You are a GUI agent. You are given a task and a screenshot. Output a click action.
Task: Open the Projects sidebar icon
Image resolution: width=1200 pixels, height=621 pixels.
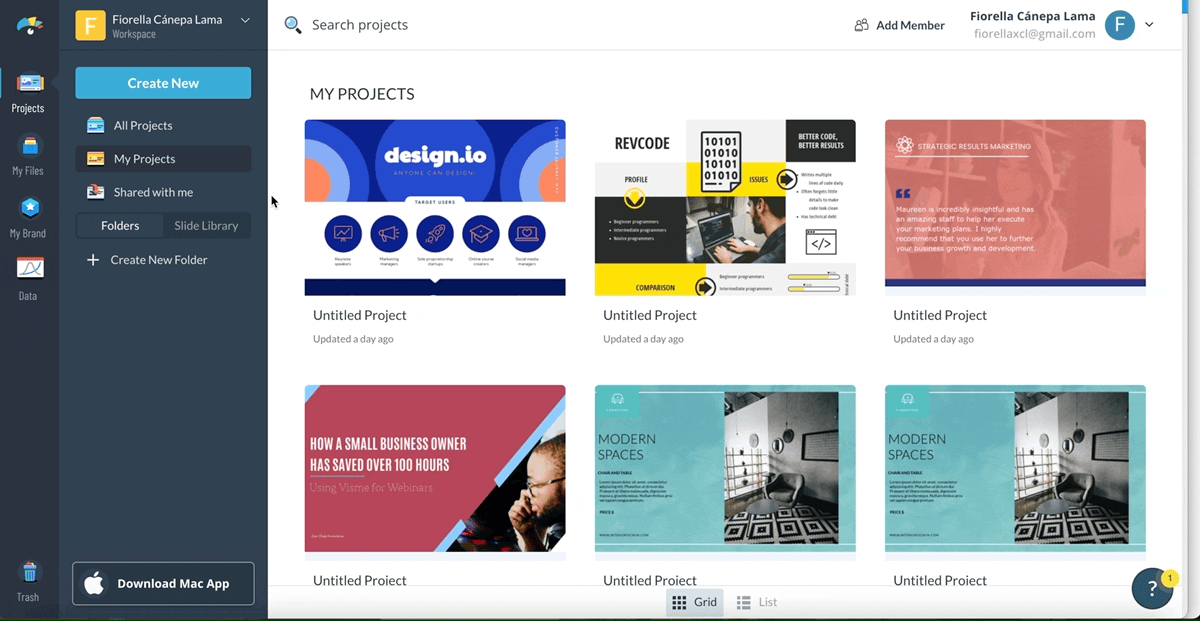[x=29, y=84]
